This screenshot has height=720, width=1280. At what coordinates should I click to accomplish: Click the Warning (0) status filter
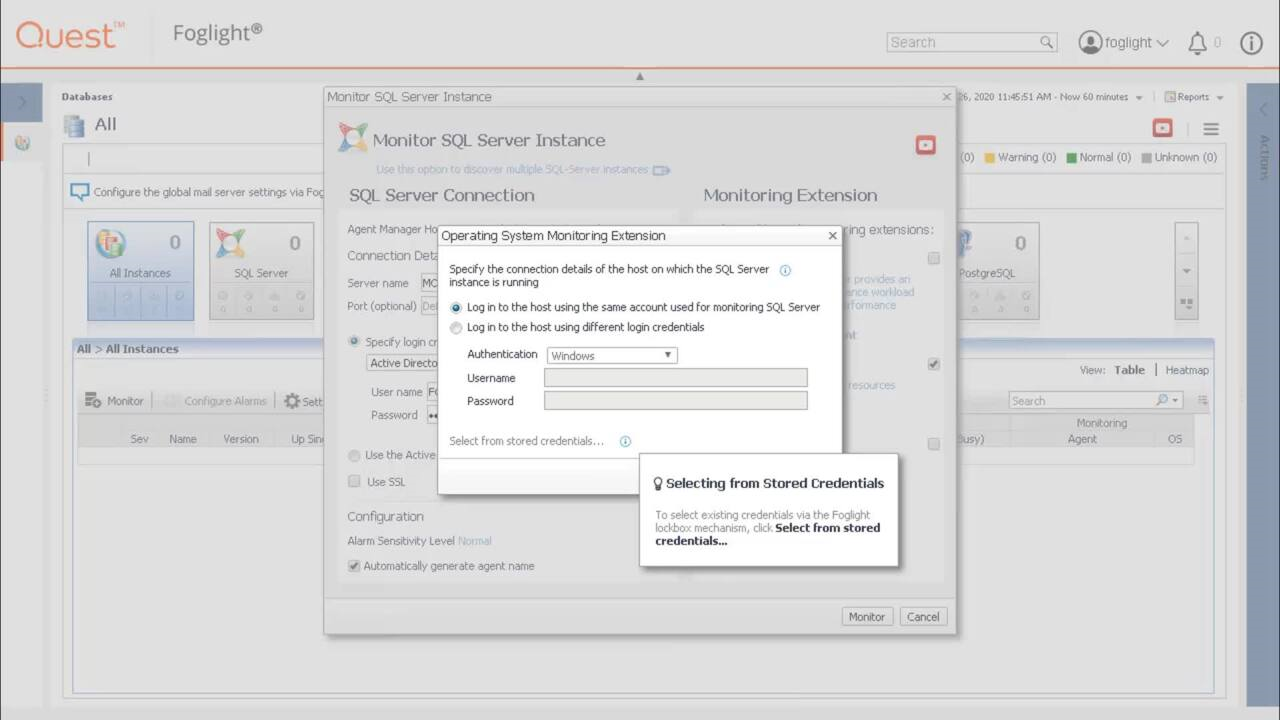point(1020,157)
